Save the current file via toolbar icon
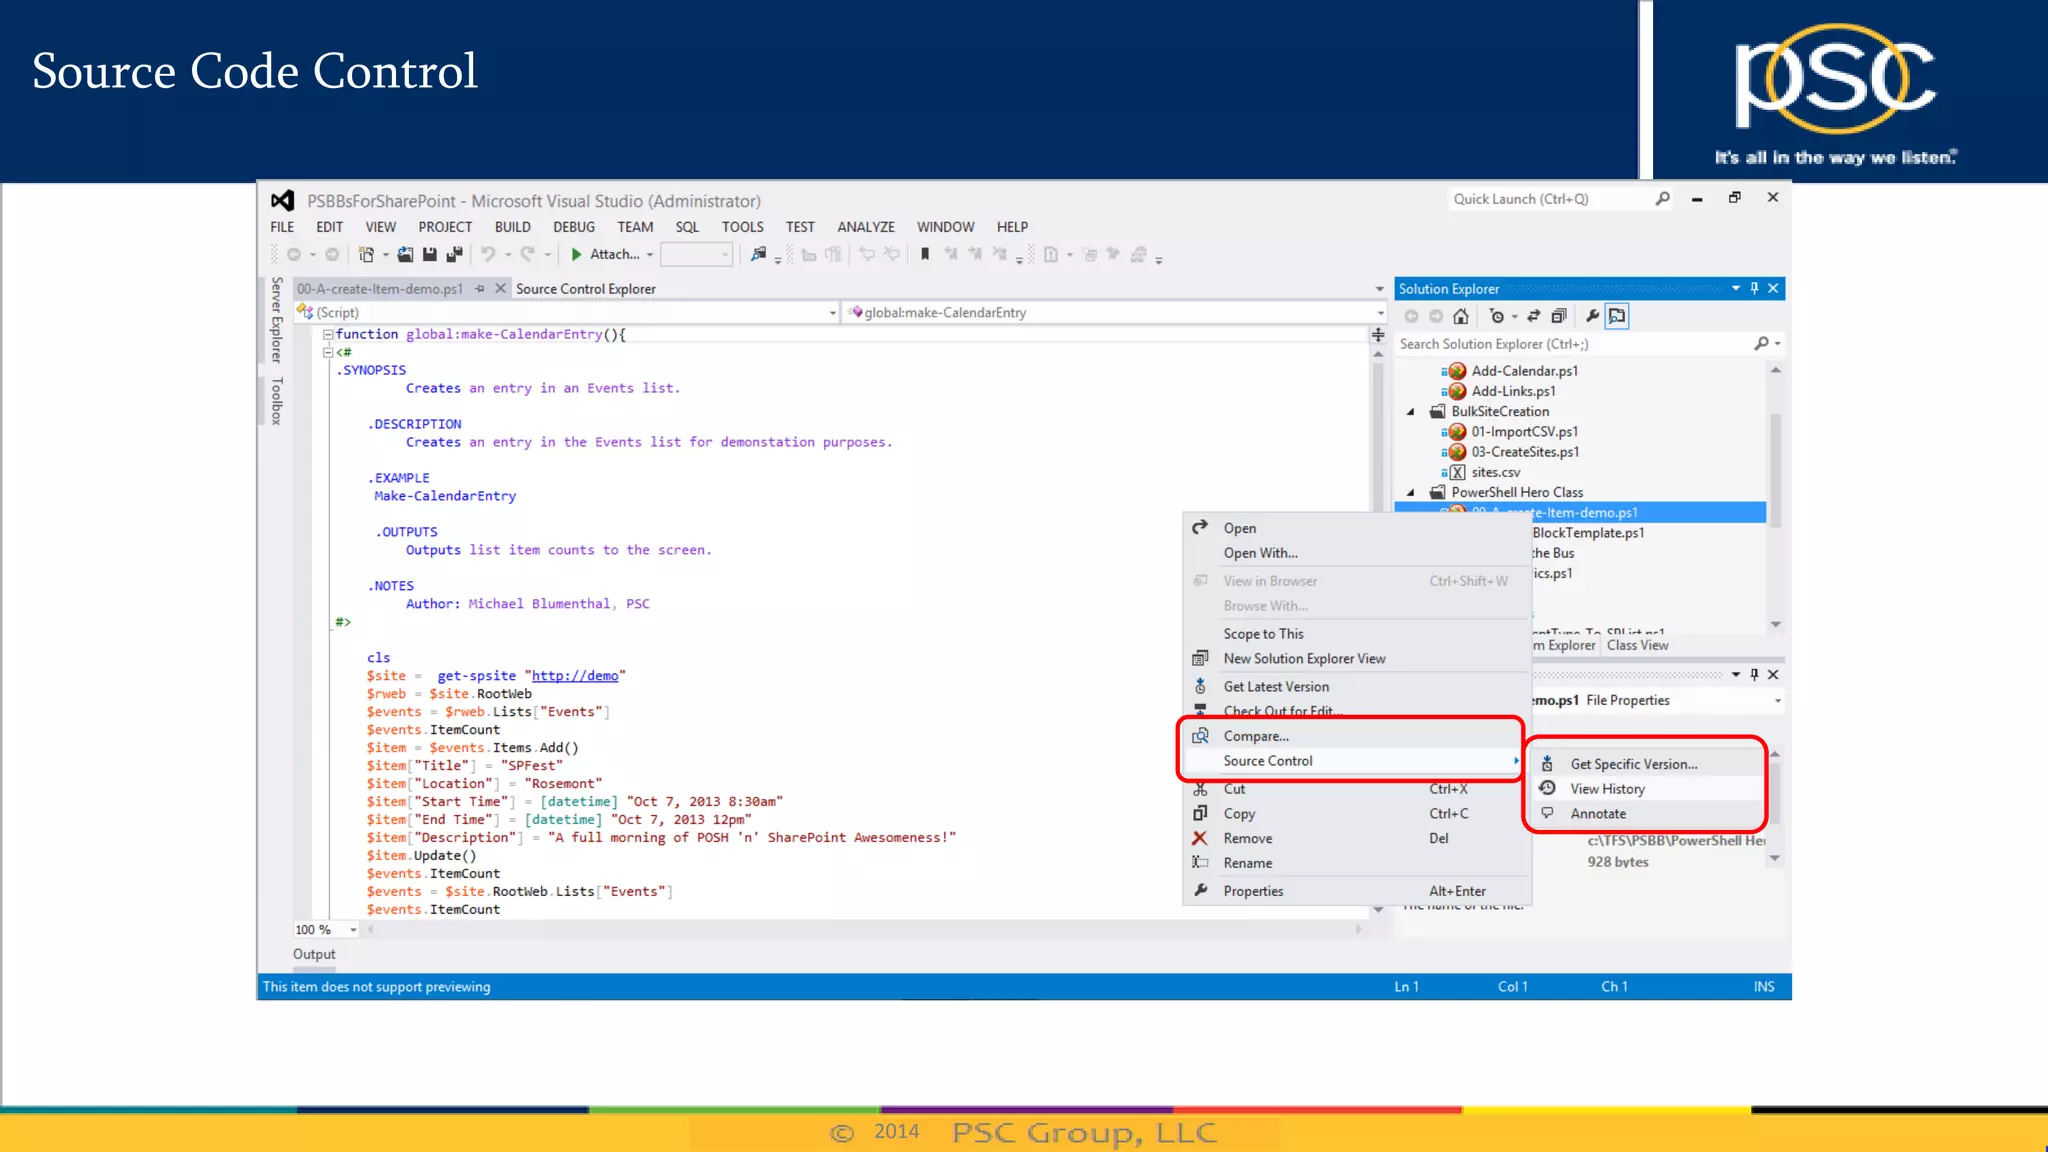 pyautogui.click(x=430, y=255)
